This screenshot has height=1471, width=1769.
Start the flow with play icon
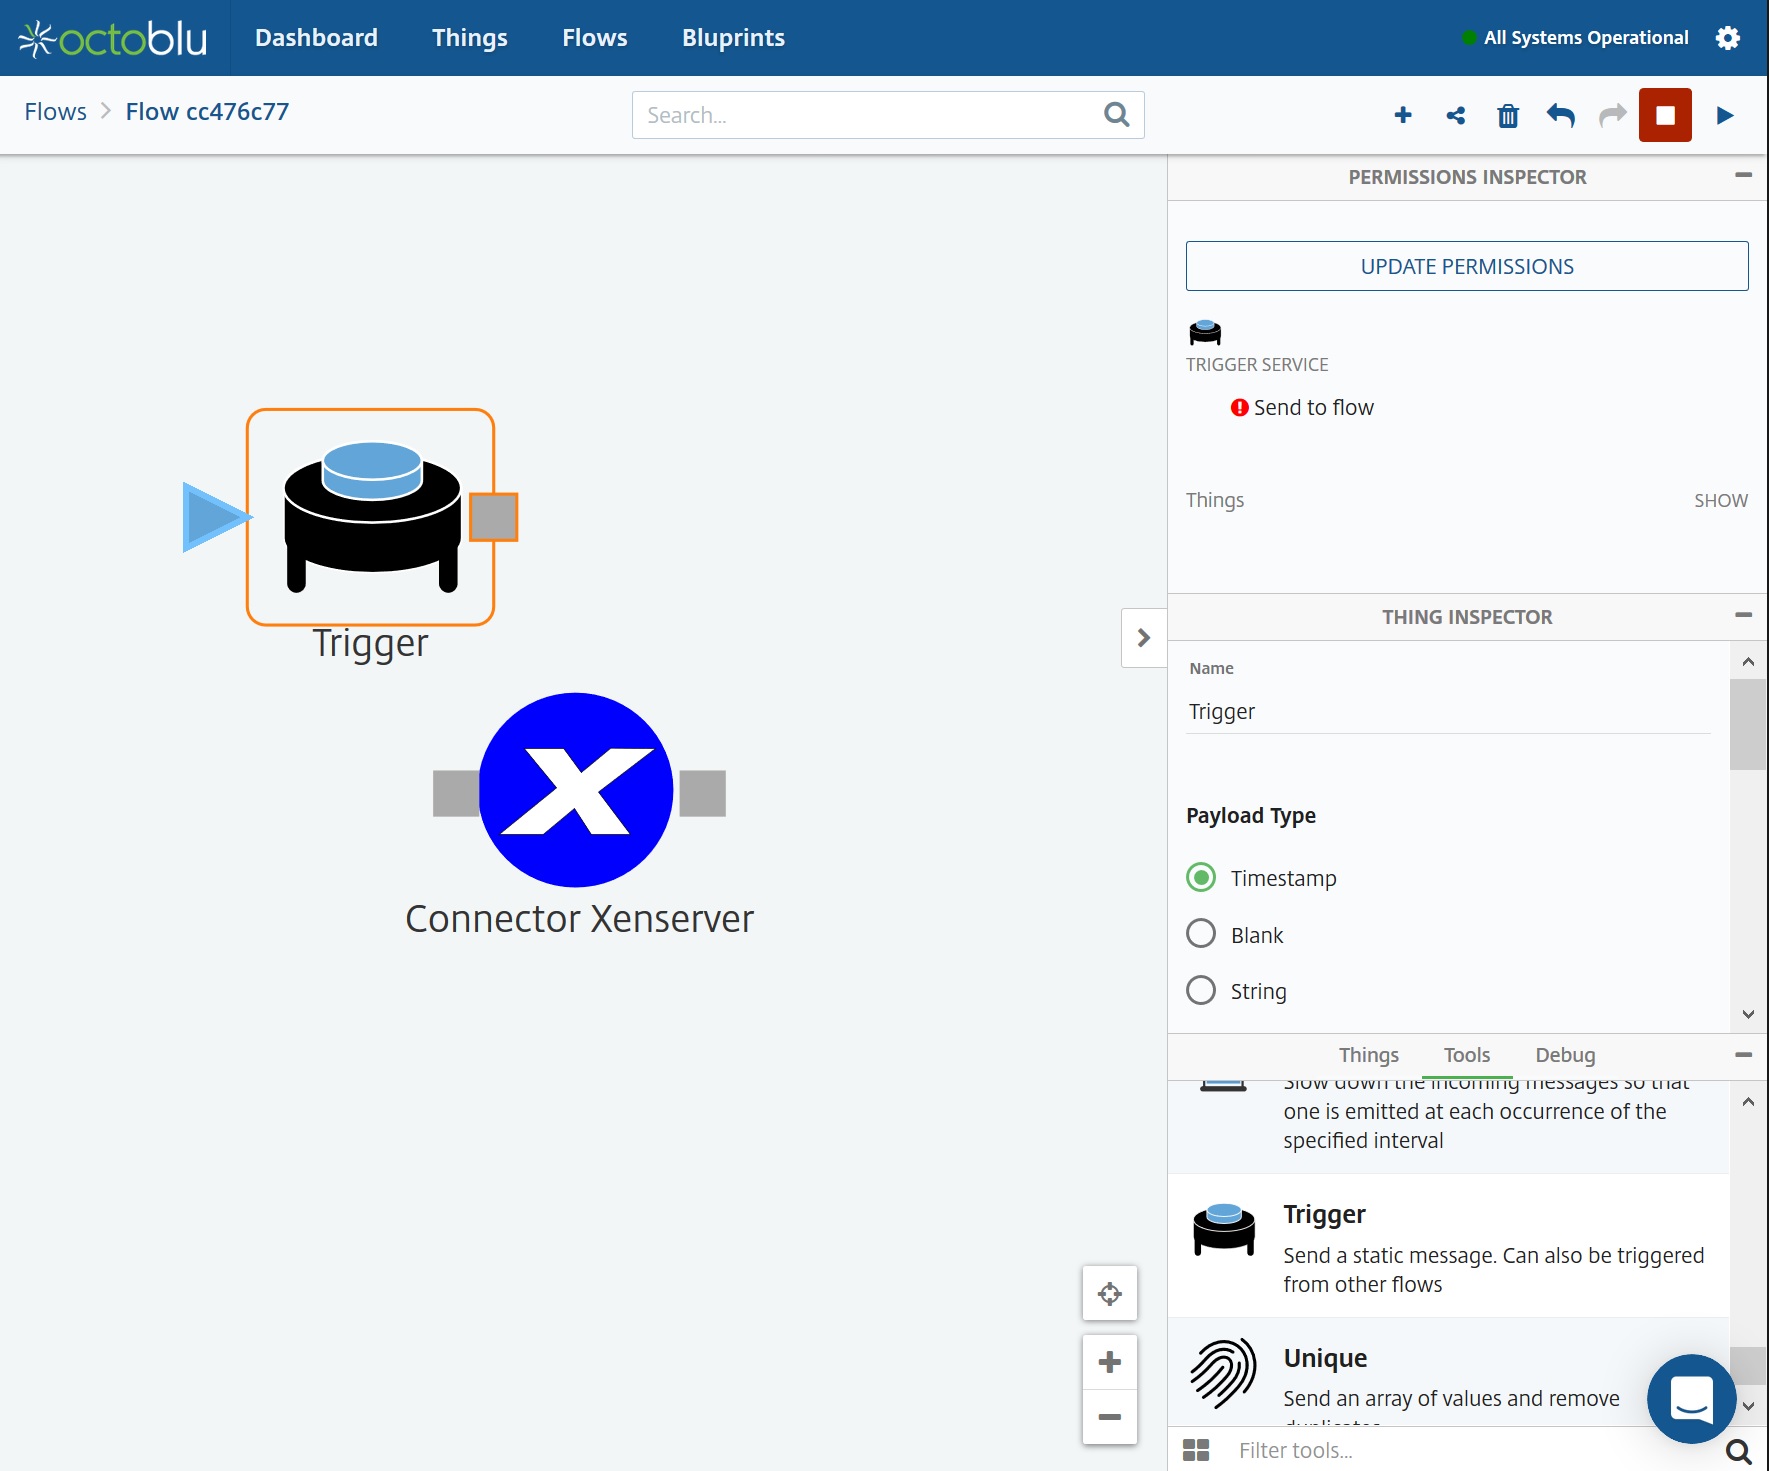tap(1725, 115)
